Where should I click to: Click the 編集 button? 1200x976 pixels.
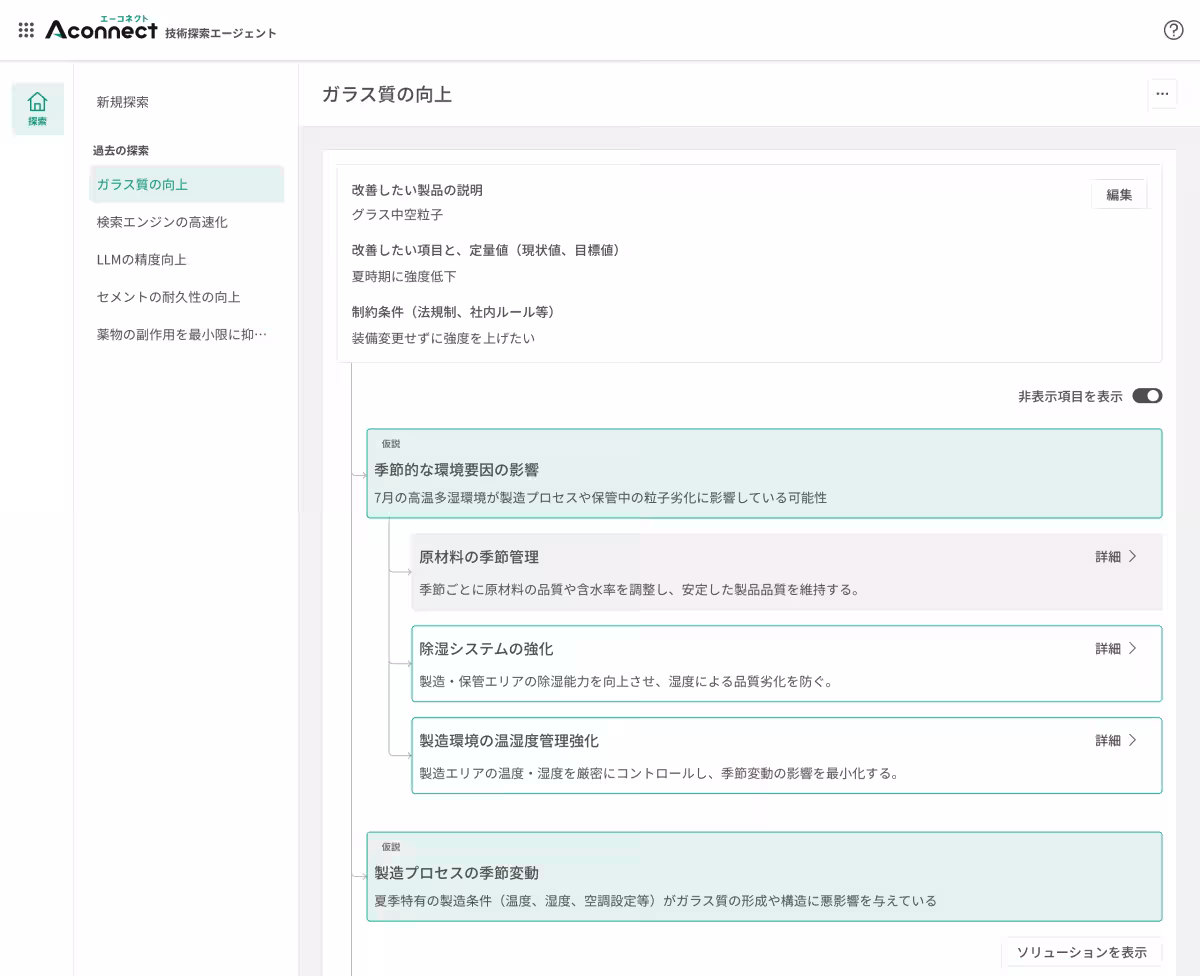click(x=1119, y=194)
